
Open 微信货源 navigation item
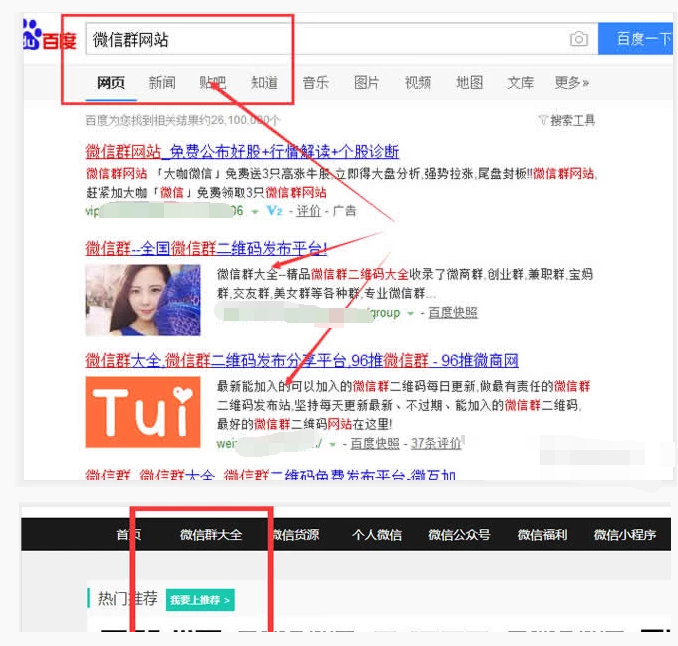[296, 535]
